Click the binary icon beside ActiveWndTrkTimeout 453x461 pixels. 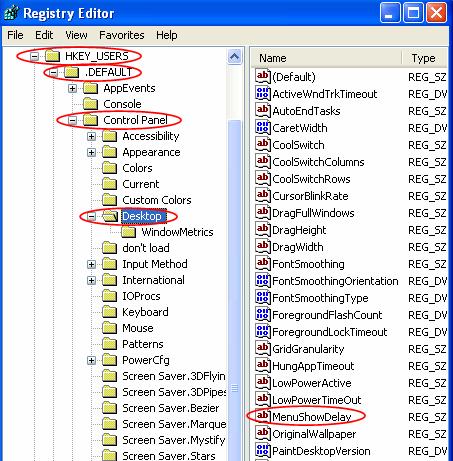[x=263, y=94]
